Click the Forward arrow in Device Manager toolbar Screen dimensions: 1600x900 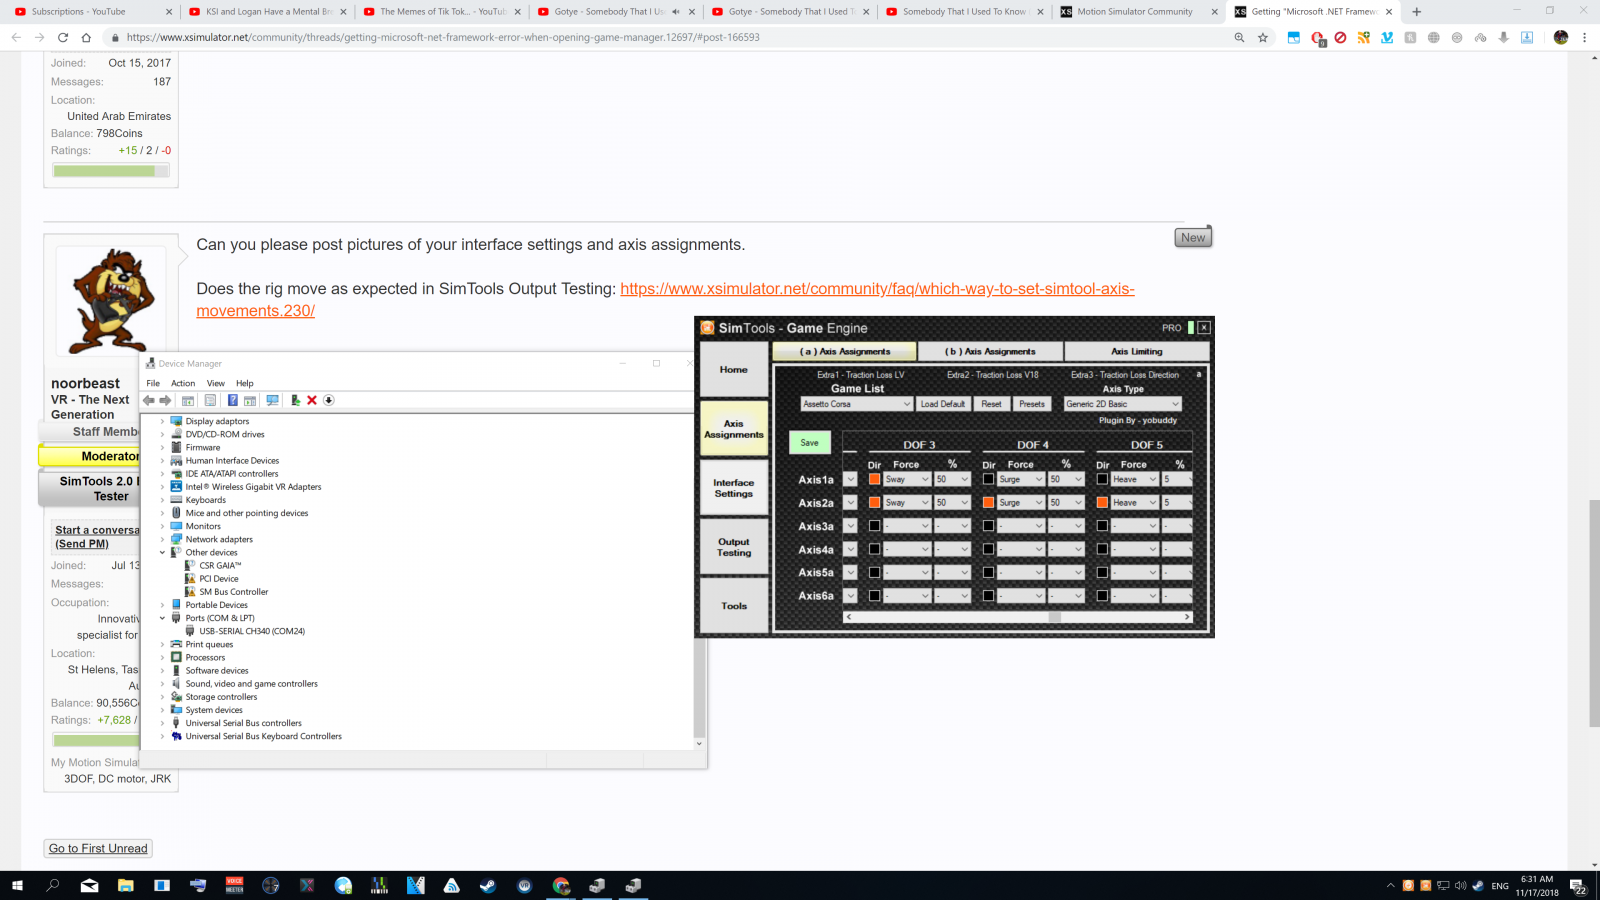pyautogui.click(x=165, y=400)
